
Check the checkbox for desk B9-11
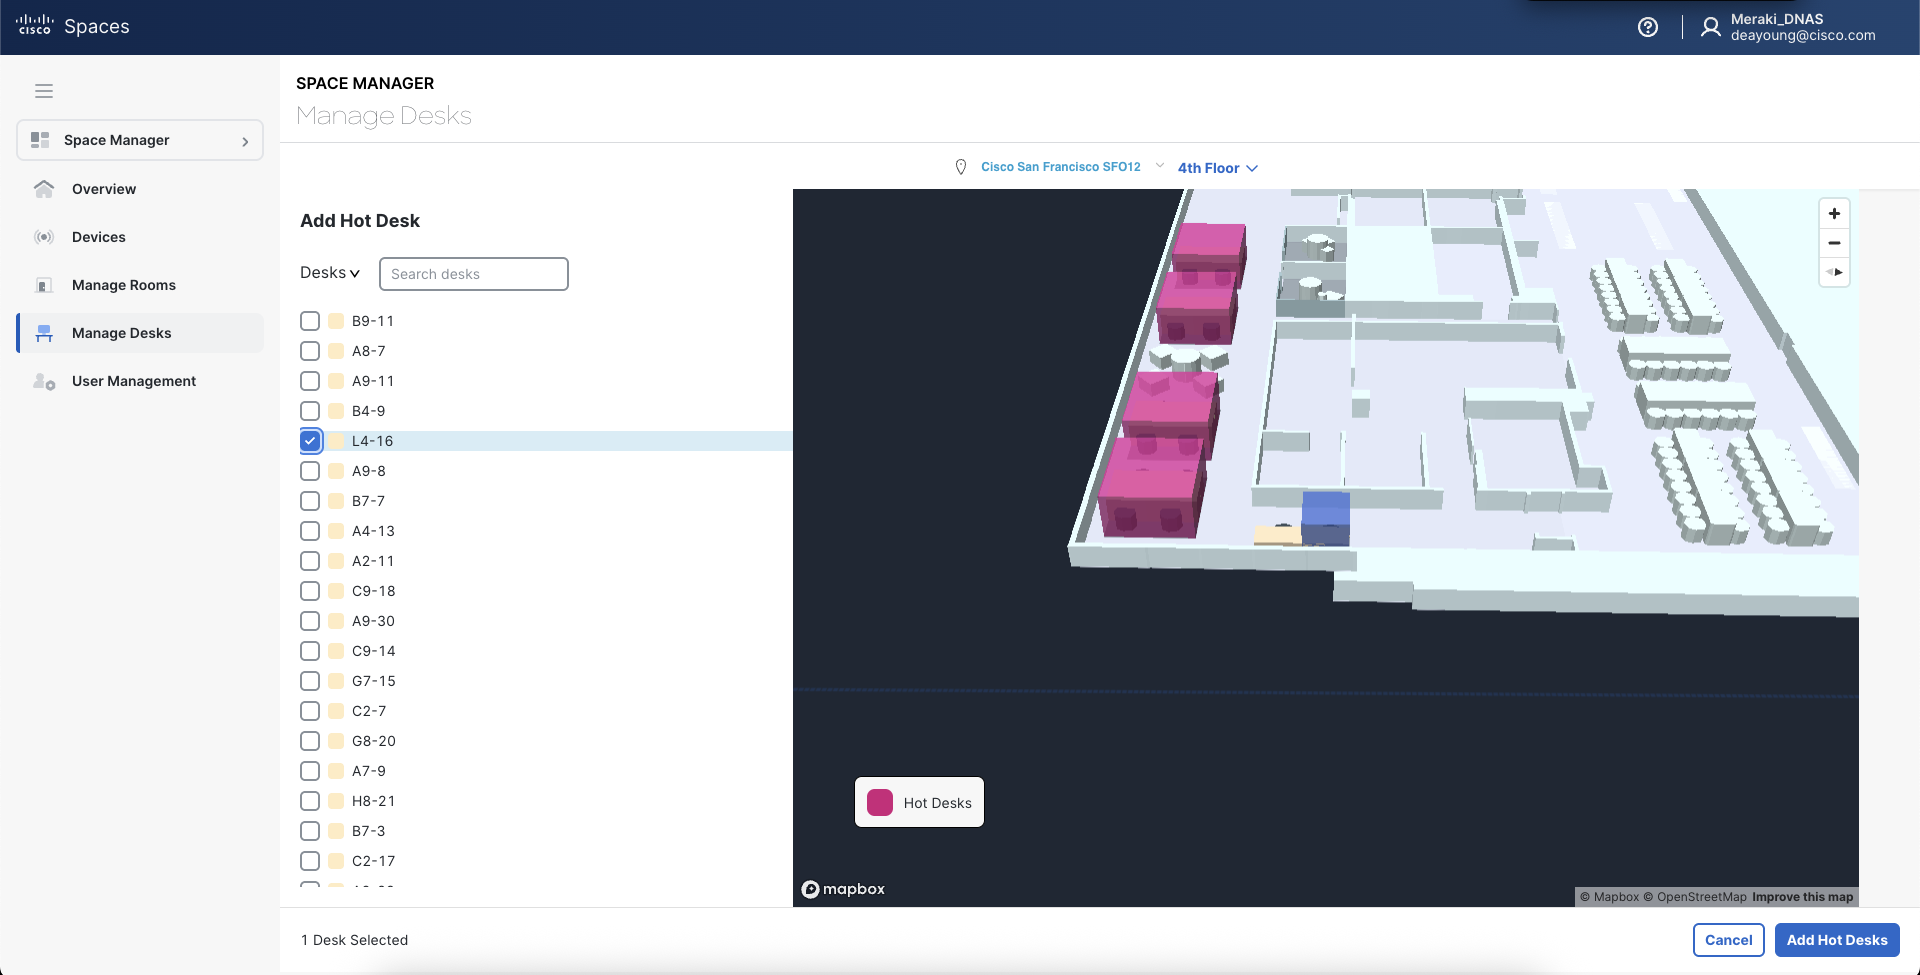click(310, 320)
